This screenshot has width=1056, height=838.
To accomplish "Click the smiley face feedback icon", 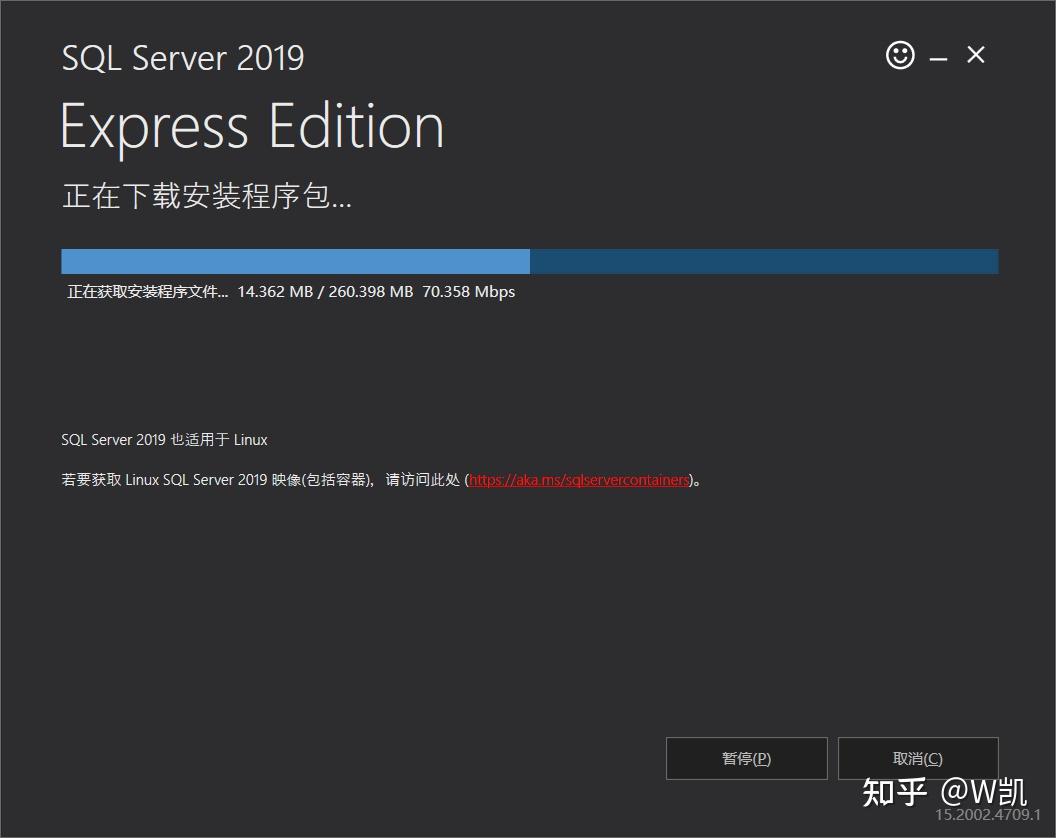I will [x=900, y=55].
